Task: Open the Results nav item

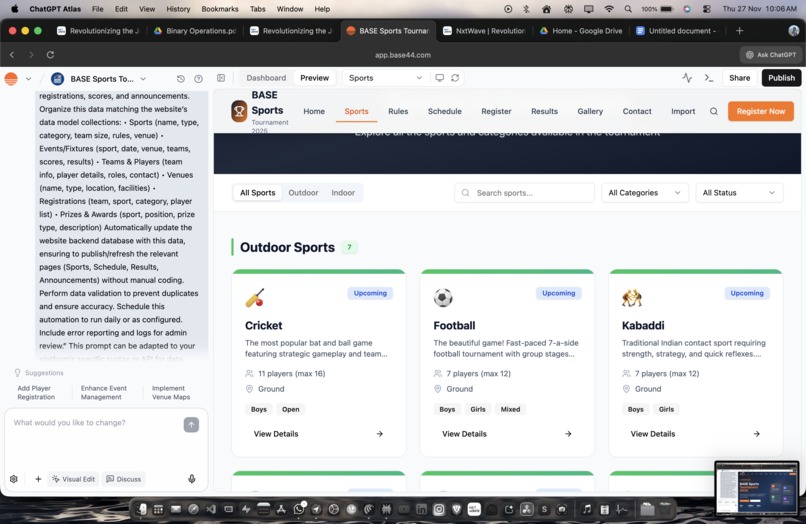Action: click(x=544, y=111)
